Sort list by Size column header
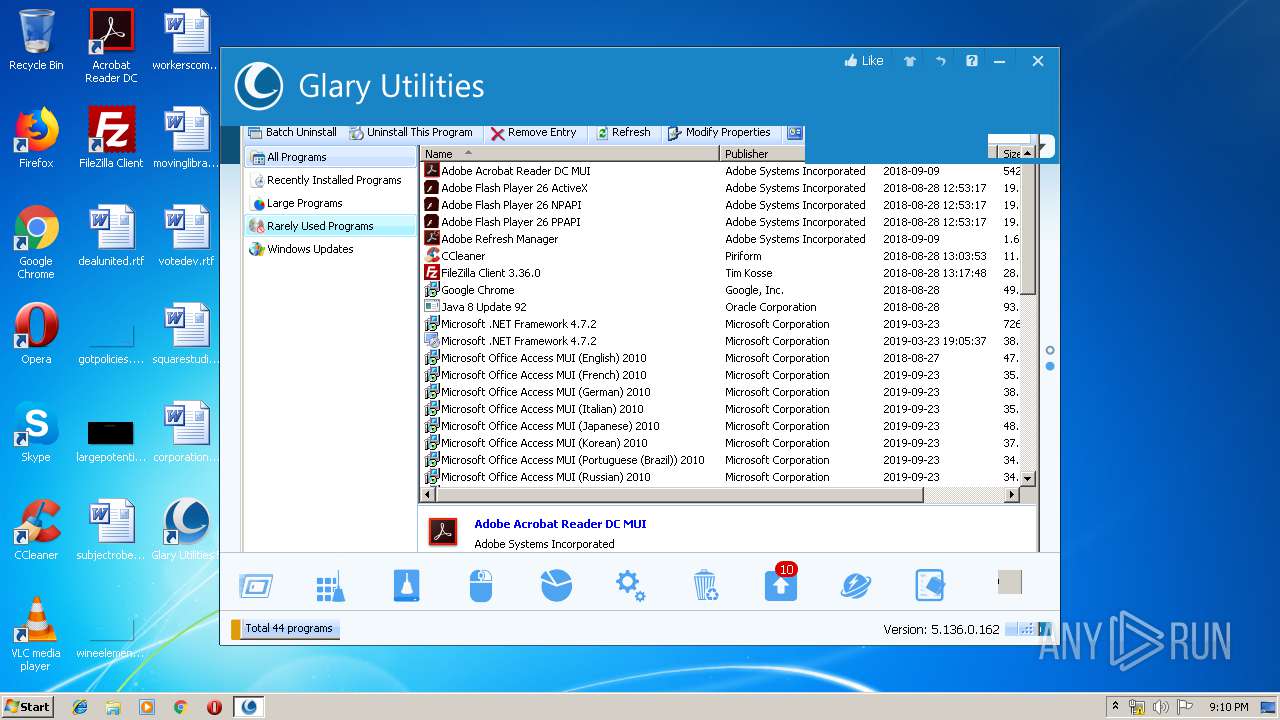The height and width of the screenshot is (720, 1280). point(1012,154)
